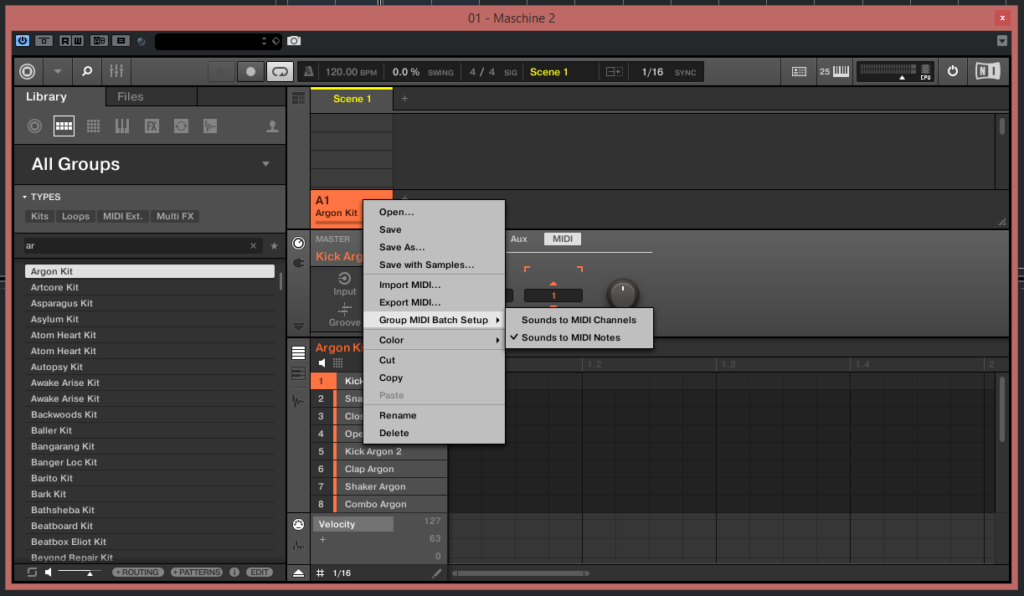Open the browser search magnifier
Image resolution: width=1024 pixels, height=596 pixels.
(x=87, y=71)
